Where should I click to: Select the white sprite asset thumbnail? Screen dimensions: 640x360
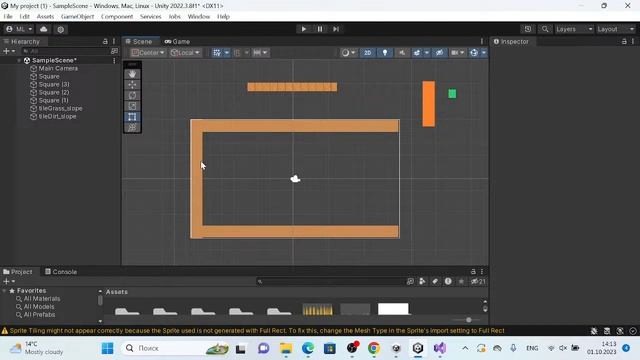393,309
